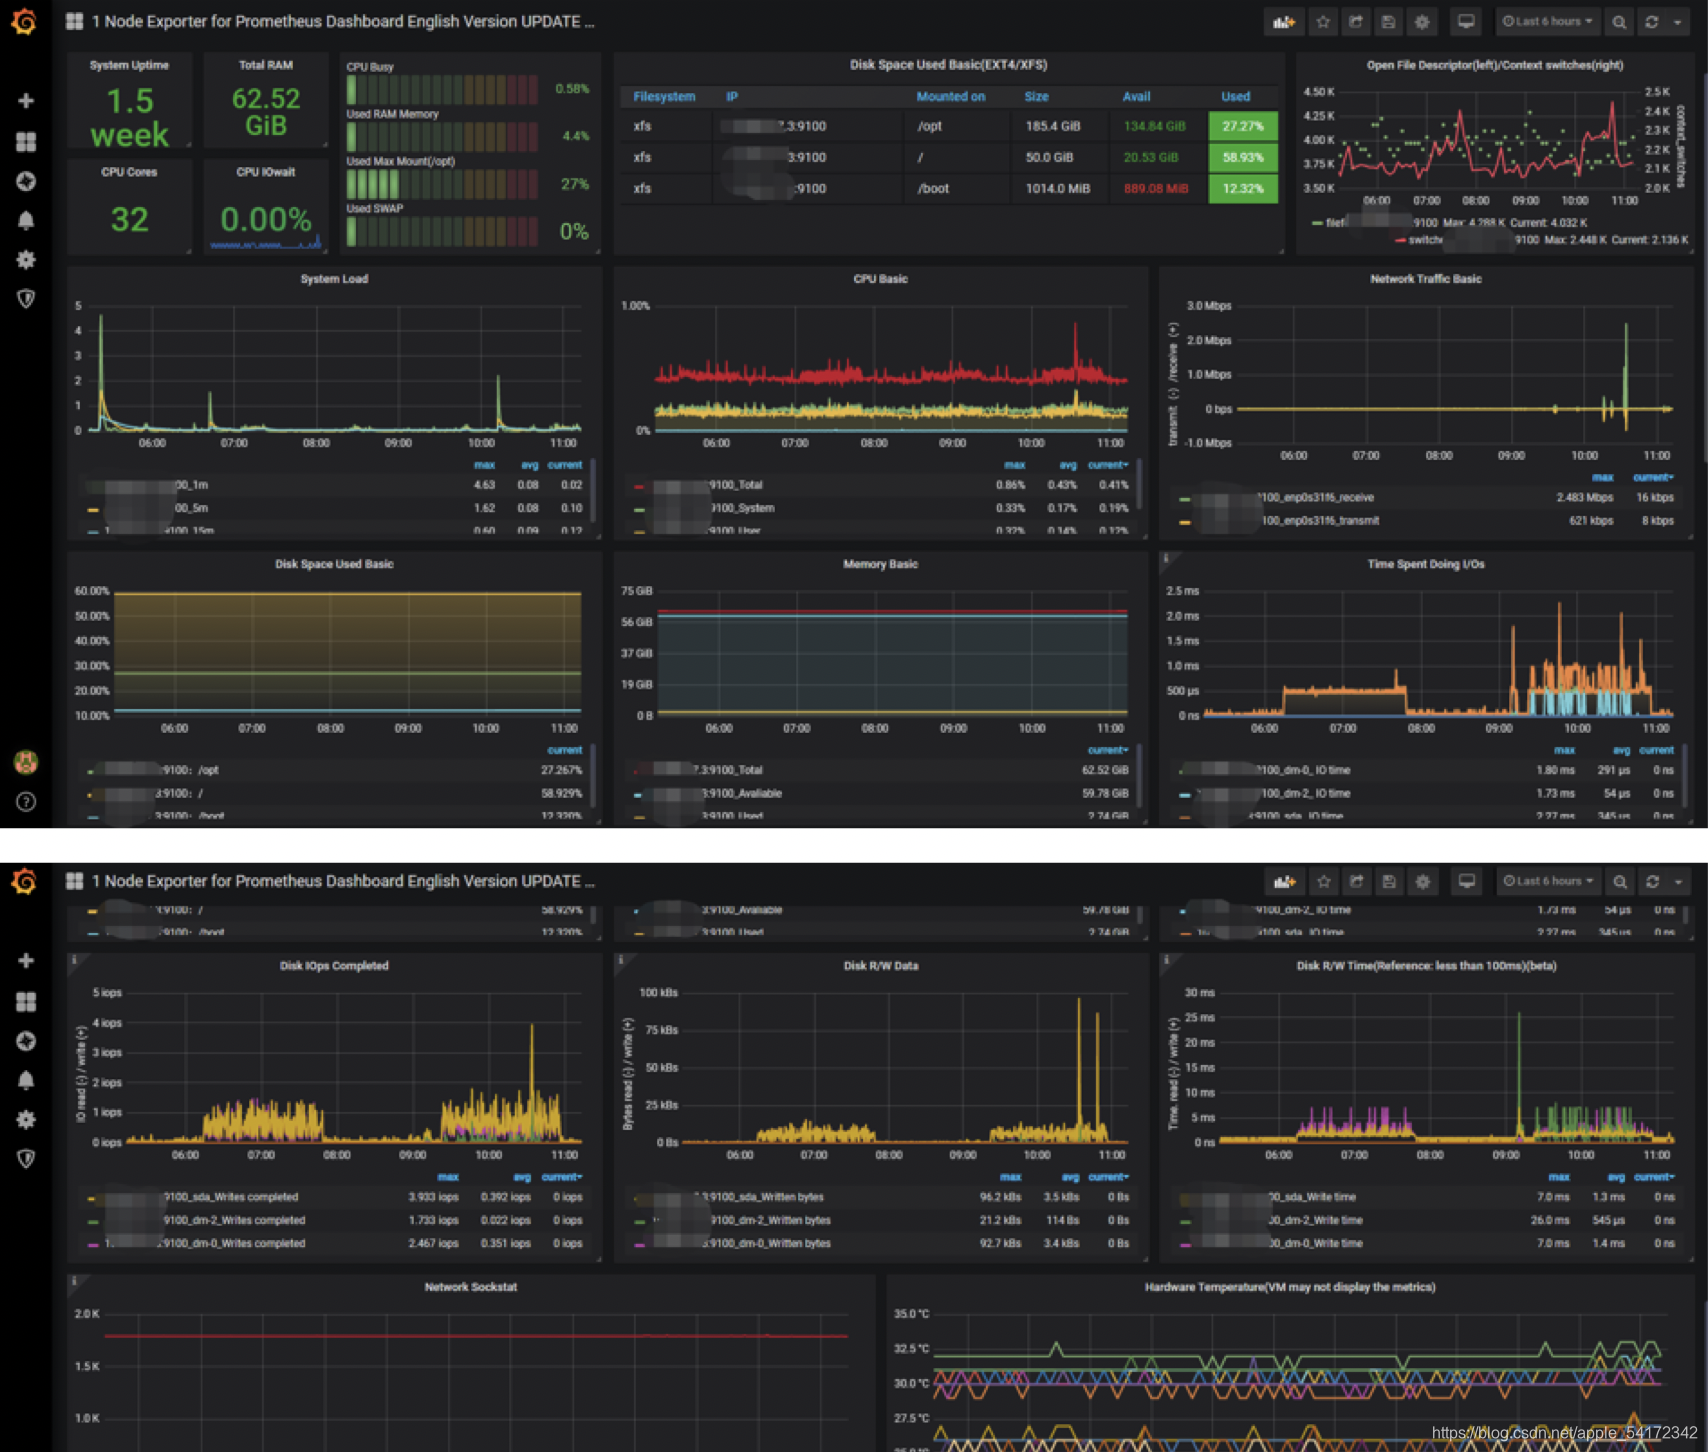
Task: Open Network Sockstat panel title menu
Action: point(470,1287)
